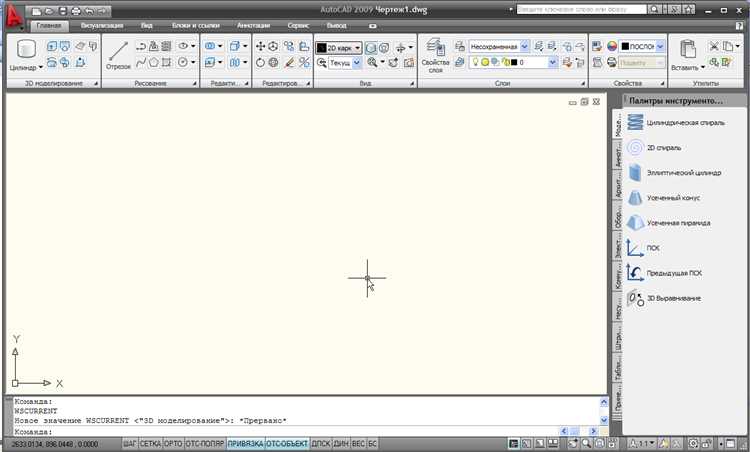Disable ОТС-ОБЪЕКТ object tracking
Image resolution: width=750 pixels, height=452 pixels.
coord(287,444)
